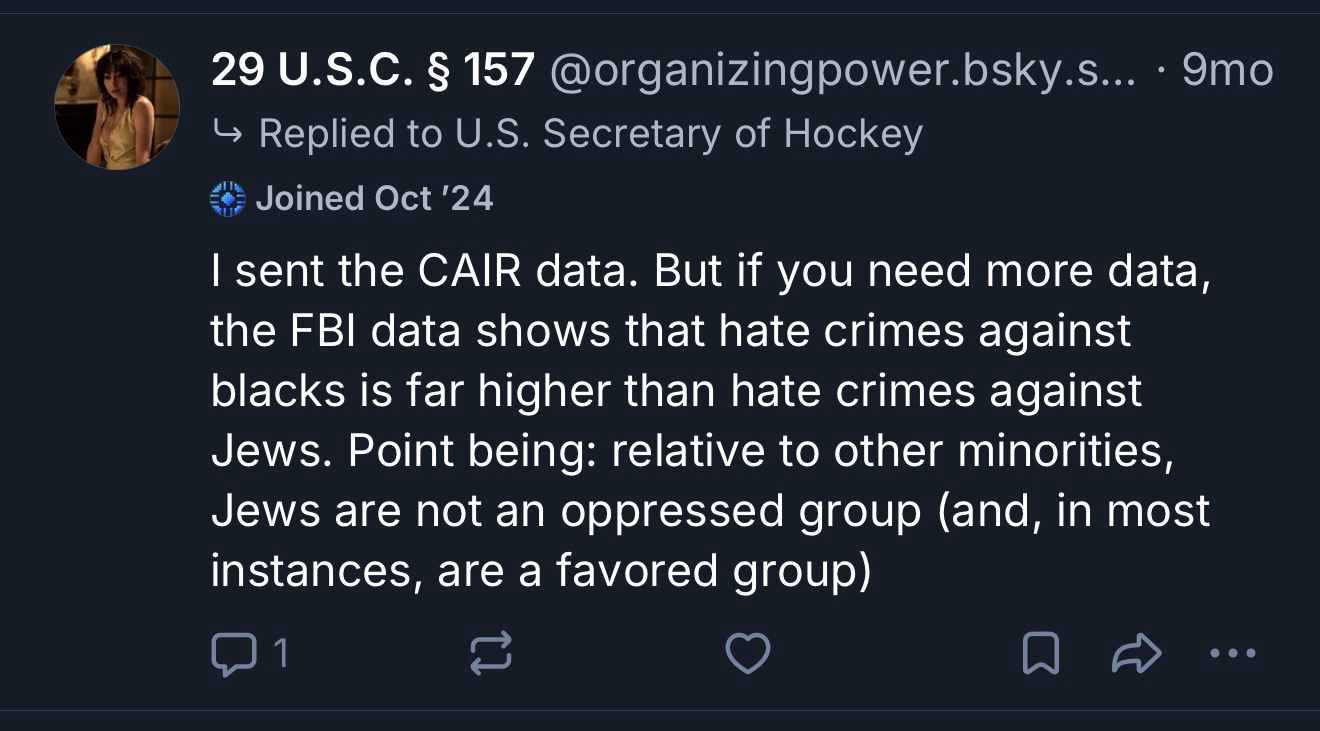The image size is (1320, 731).
Task: Repost this post using the arrows icon
Action: click(490, 654)
